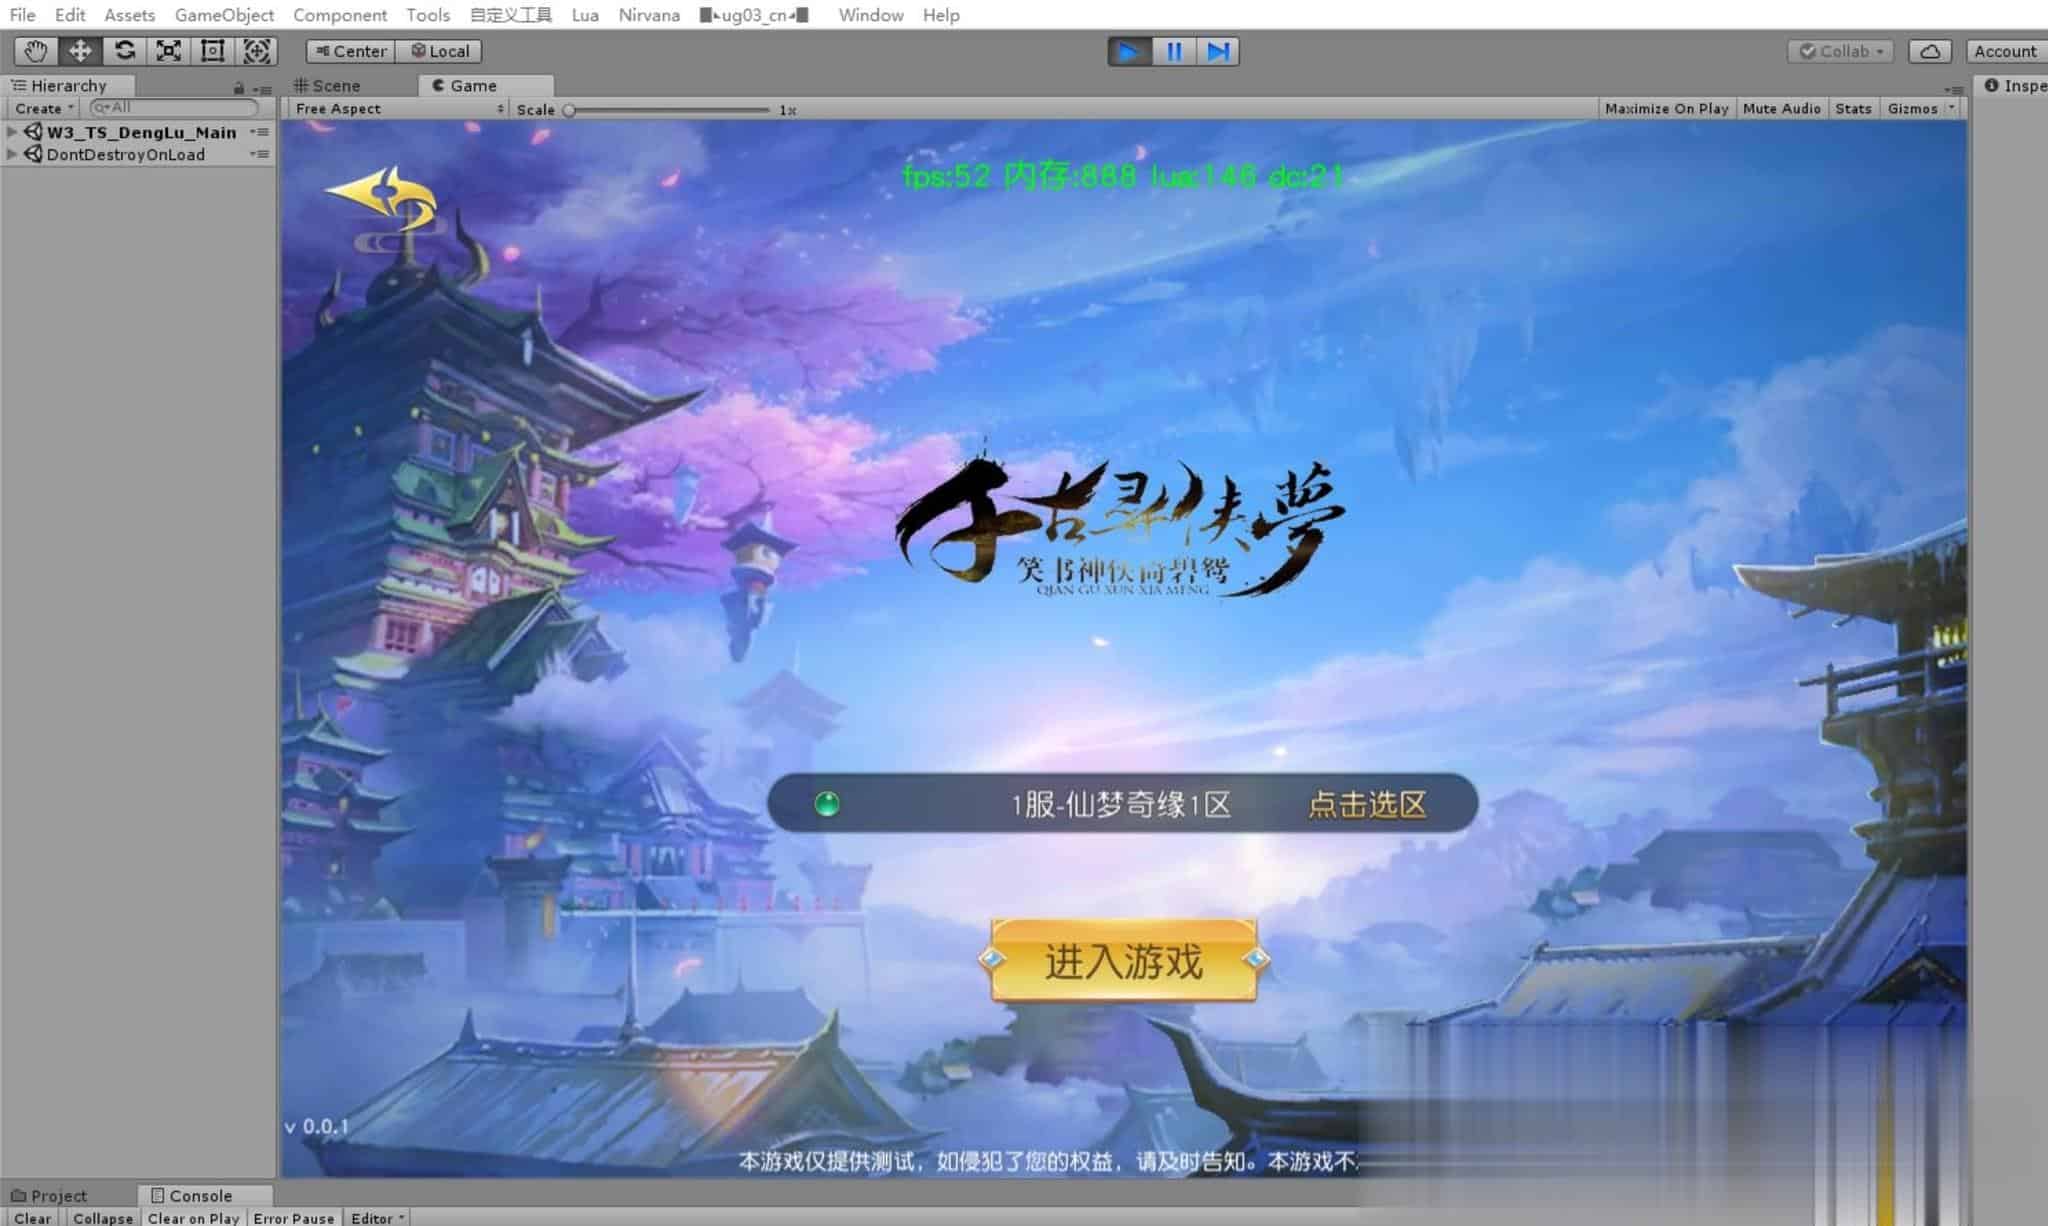Switch to the Project tab
Image resolution: width=2048 pixels, height=1226 pixels.
(x=49, y=1195)
